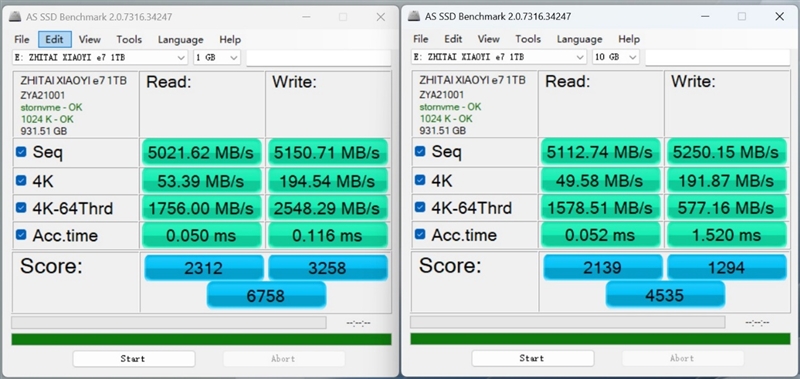Click read score 2312
The image size is (800, 379).
[x=204, y=268]
